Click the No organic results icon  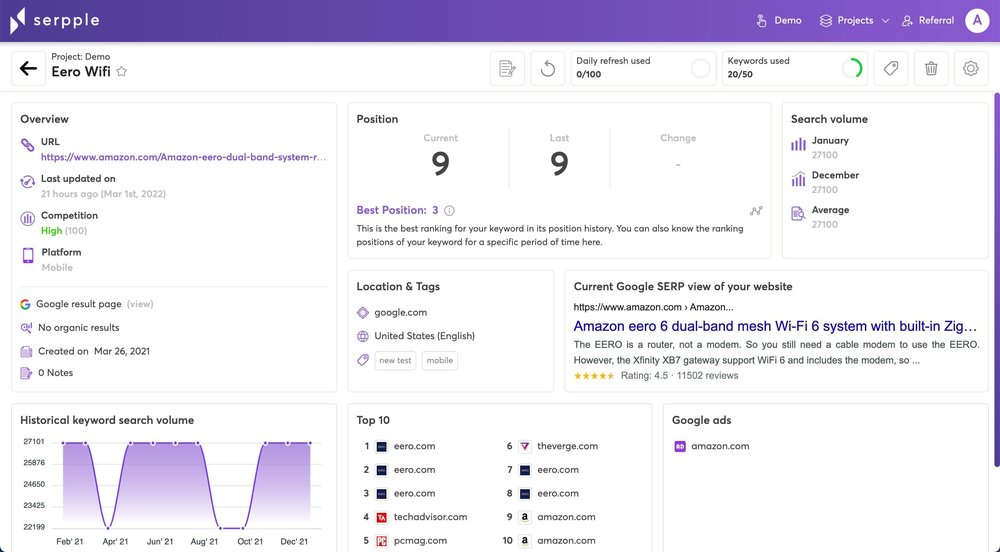click(26, 328)
